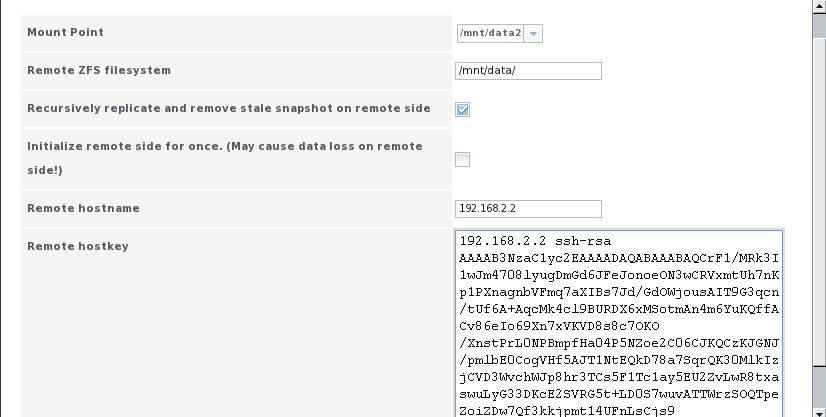Screen dimensions: 826x417
Task: Click the Remote hostname label
Action: coord(83,208)
